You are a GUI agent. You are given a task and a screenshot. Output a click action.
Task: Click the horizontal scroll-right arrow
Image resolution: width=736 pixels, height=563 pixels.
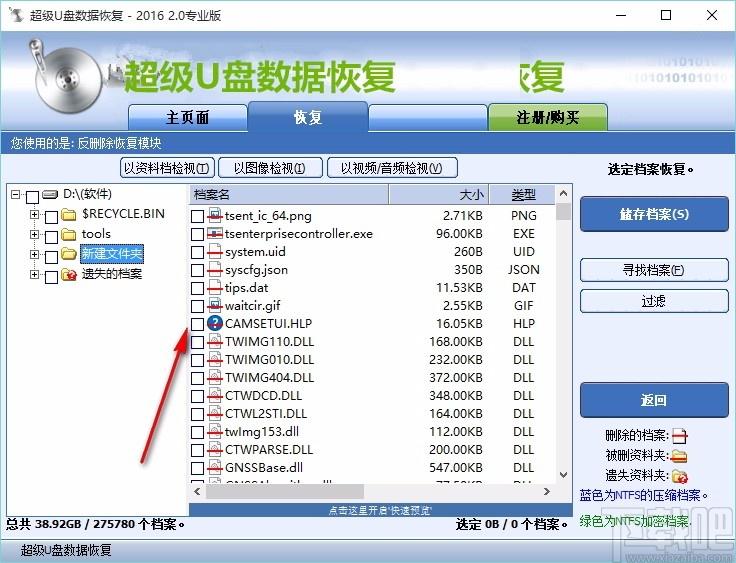point(547,492)
